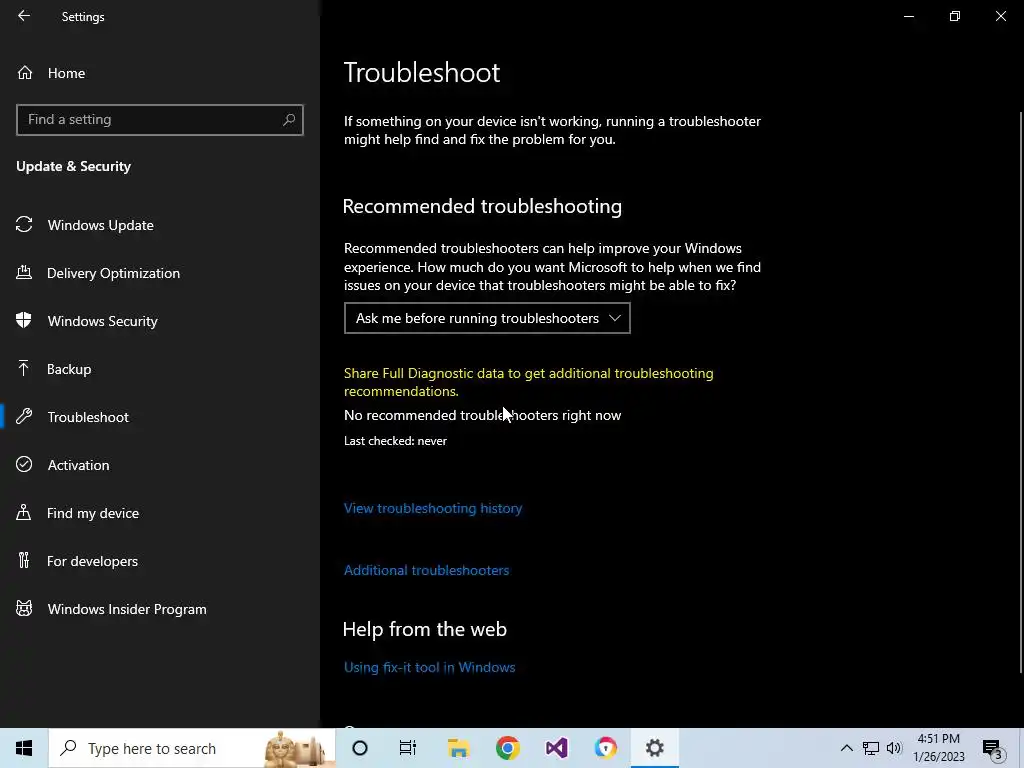
Task: Click the Settings gear on the taskbar
Action: [x=654, y=748]
